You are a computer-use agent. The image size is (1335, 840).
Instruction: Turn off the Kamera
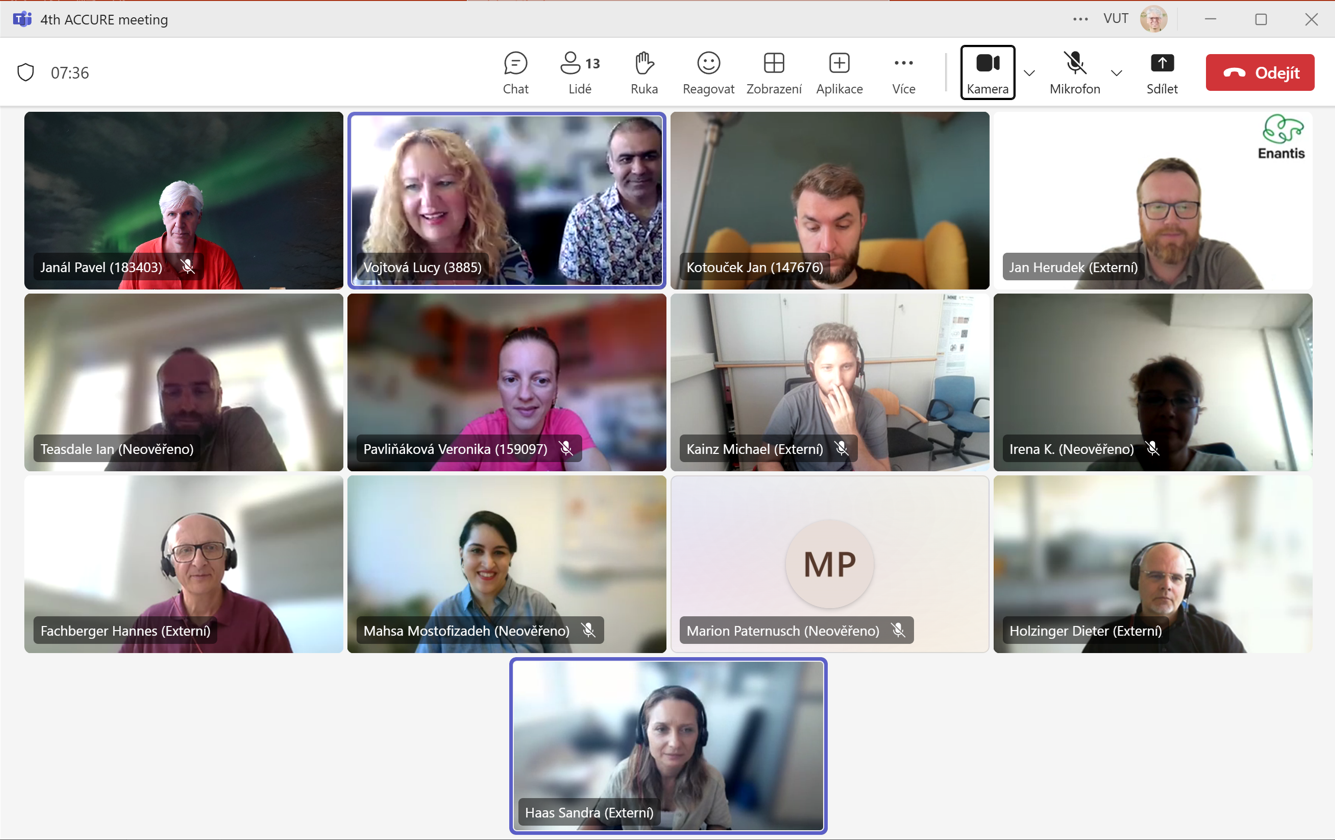click(987, 72)
